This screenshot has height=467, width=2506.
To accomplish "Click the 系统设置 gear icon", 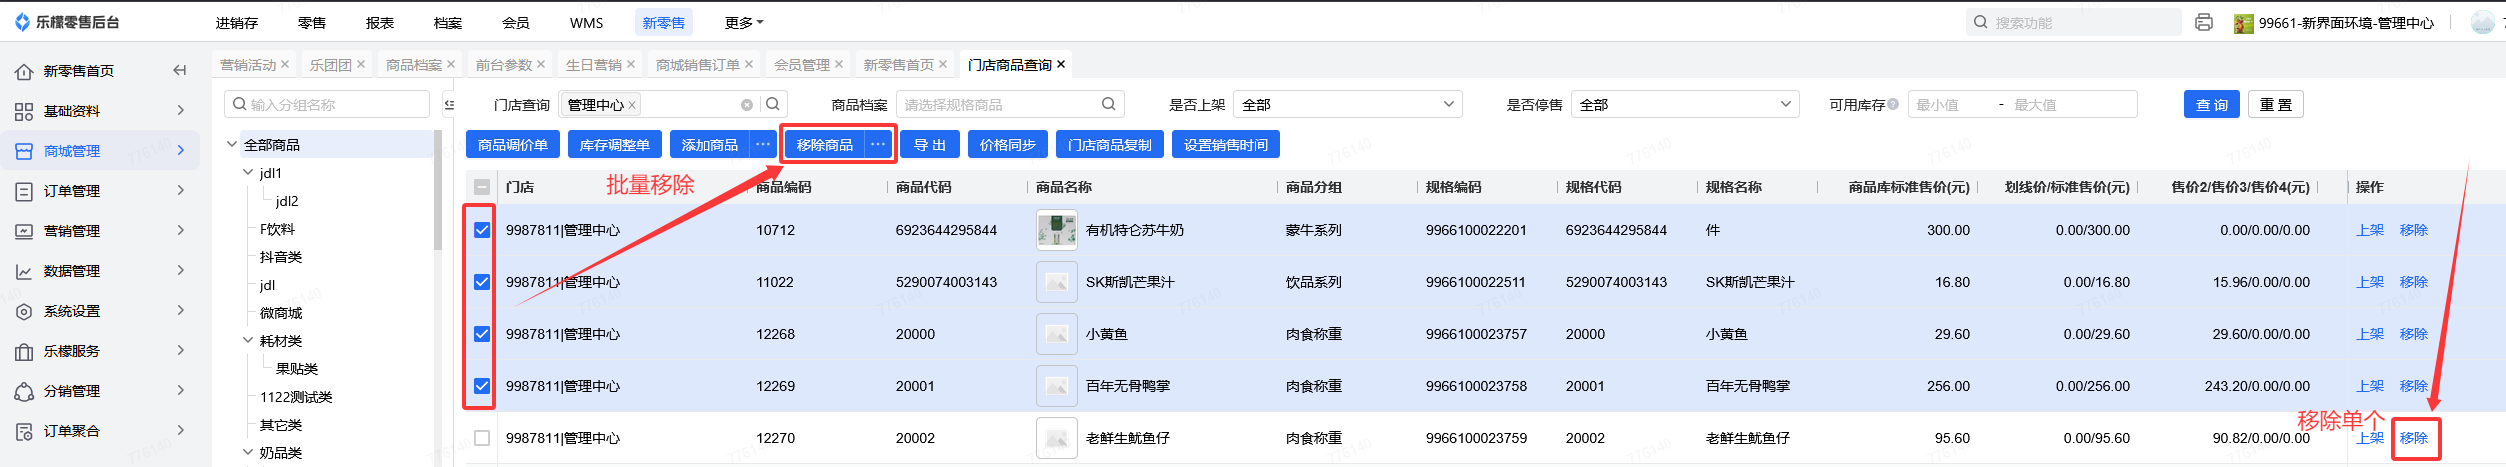I will coord(24,311).
